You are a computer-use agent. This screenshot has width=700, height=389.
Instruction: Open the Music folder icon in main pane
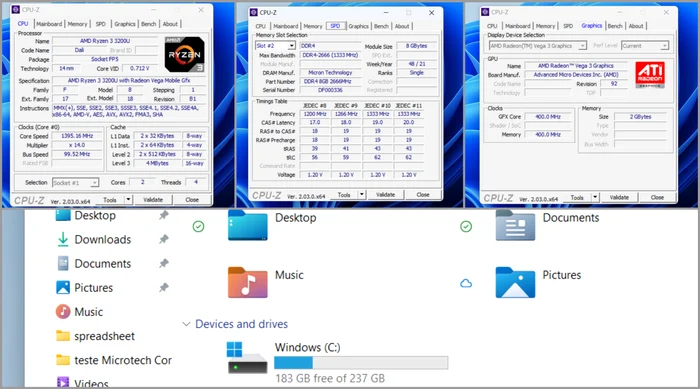pyautogui.click(x=248, y=282)
